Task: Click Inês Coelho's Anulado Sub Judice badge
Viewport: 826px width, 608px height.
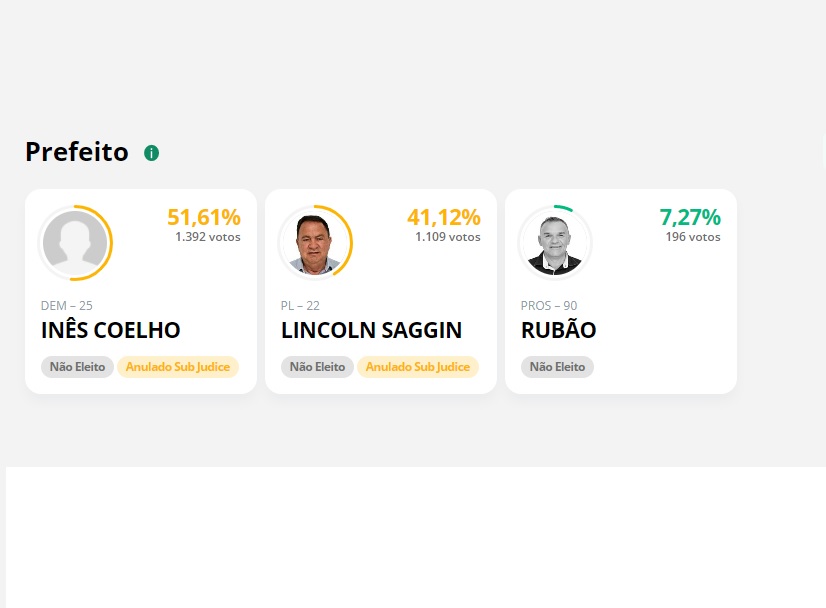Action: (178, 367)
